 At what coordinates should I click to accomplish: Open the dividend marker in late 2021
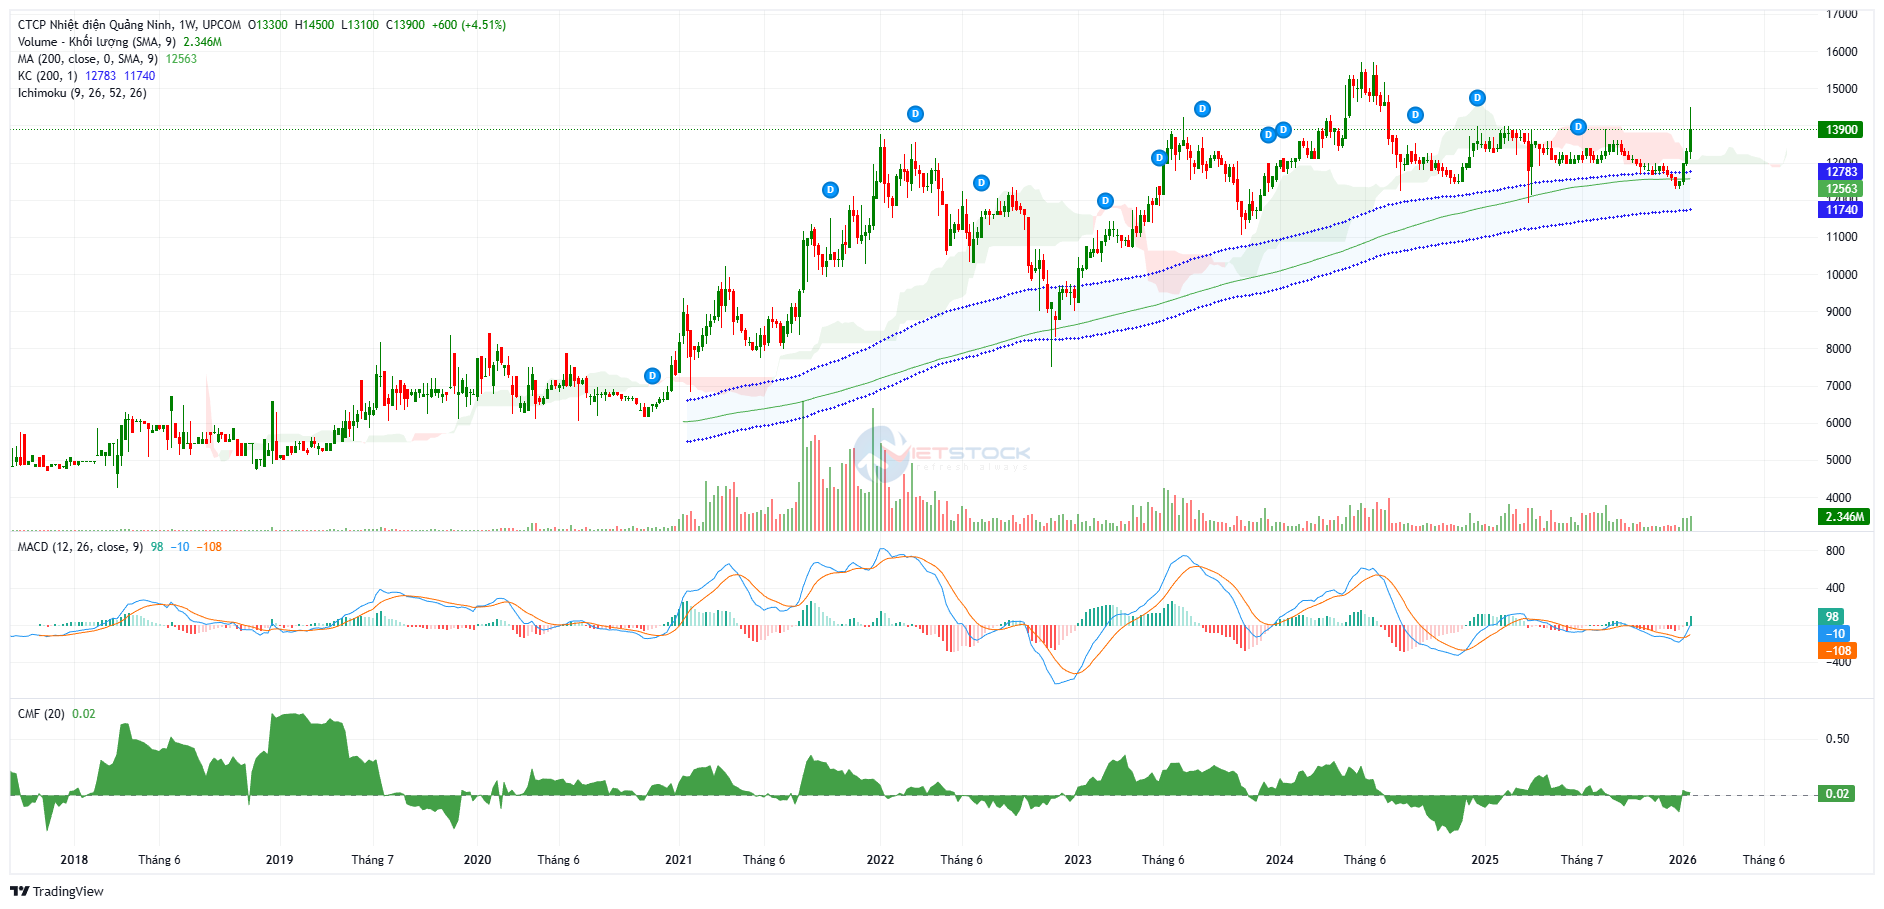830,190
